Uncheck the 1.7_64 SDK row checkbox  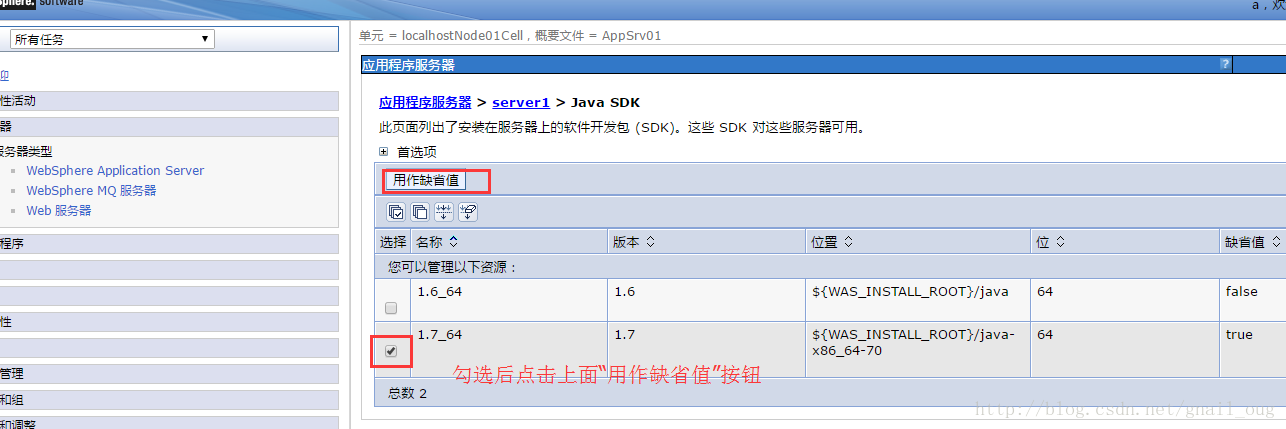coord(391,351)
